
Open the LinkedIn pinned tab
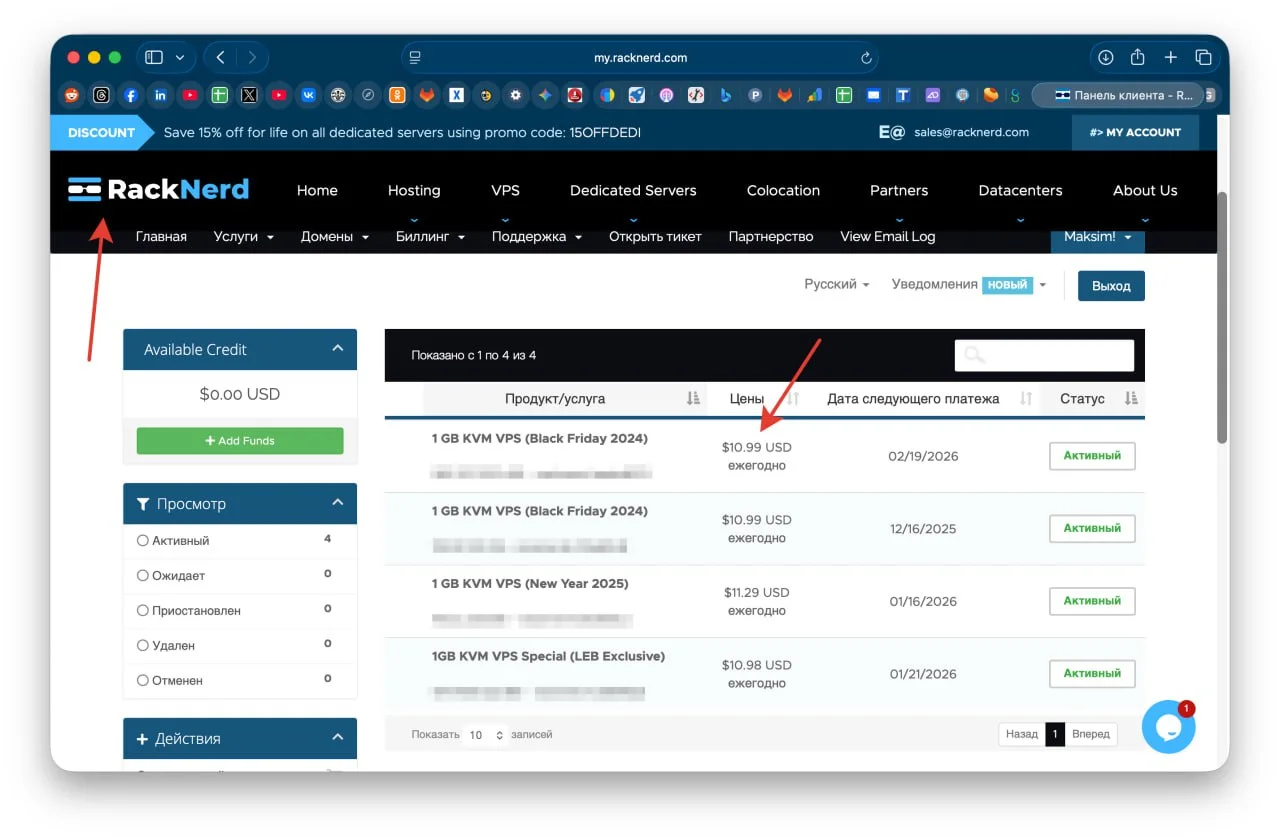click(160, 96)
